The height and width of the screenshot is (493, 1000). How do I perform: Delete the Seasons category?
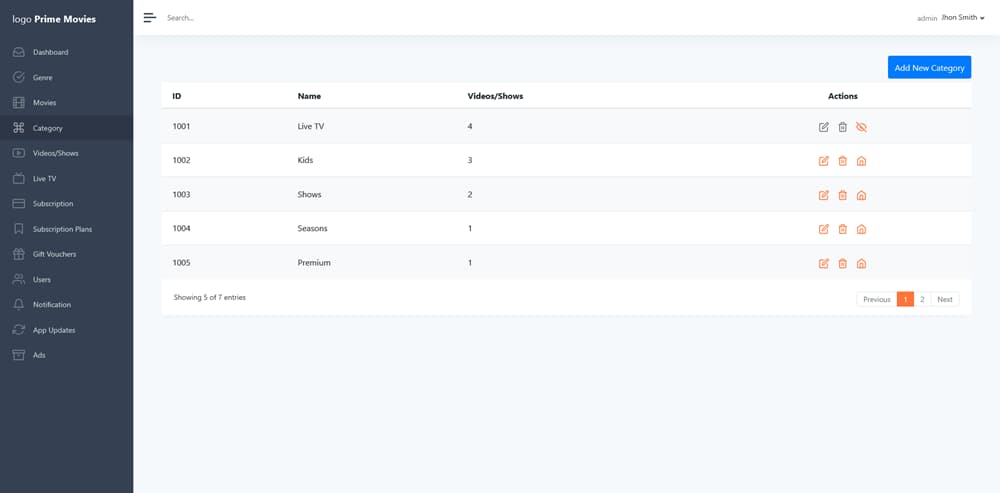[842, 229]
